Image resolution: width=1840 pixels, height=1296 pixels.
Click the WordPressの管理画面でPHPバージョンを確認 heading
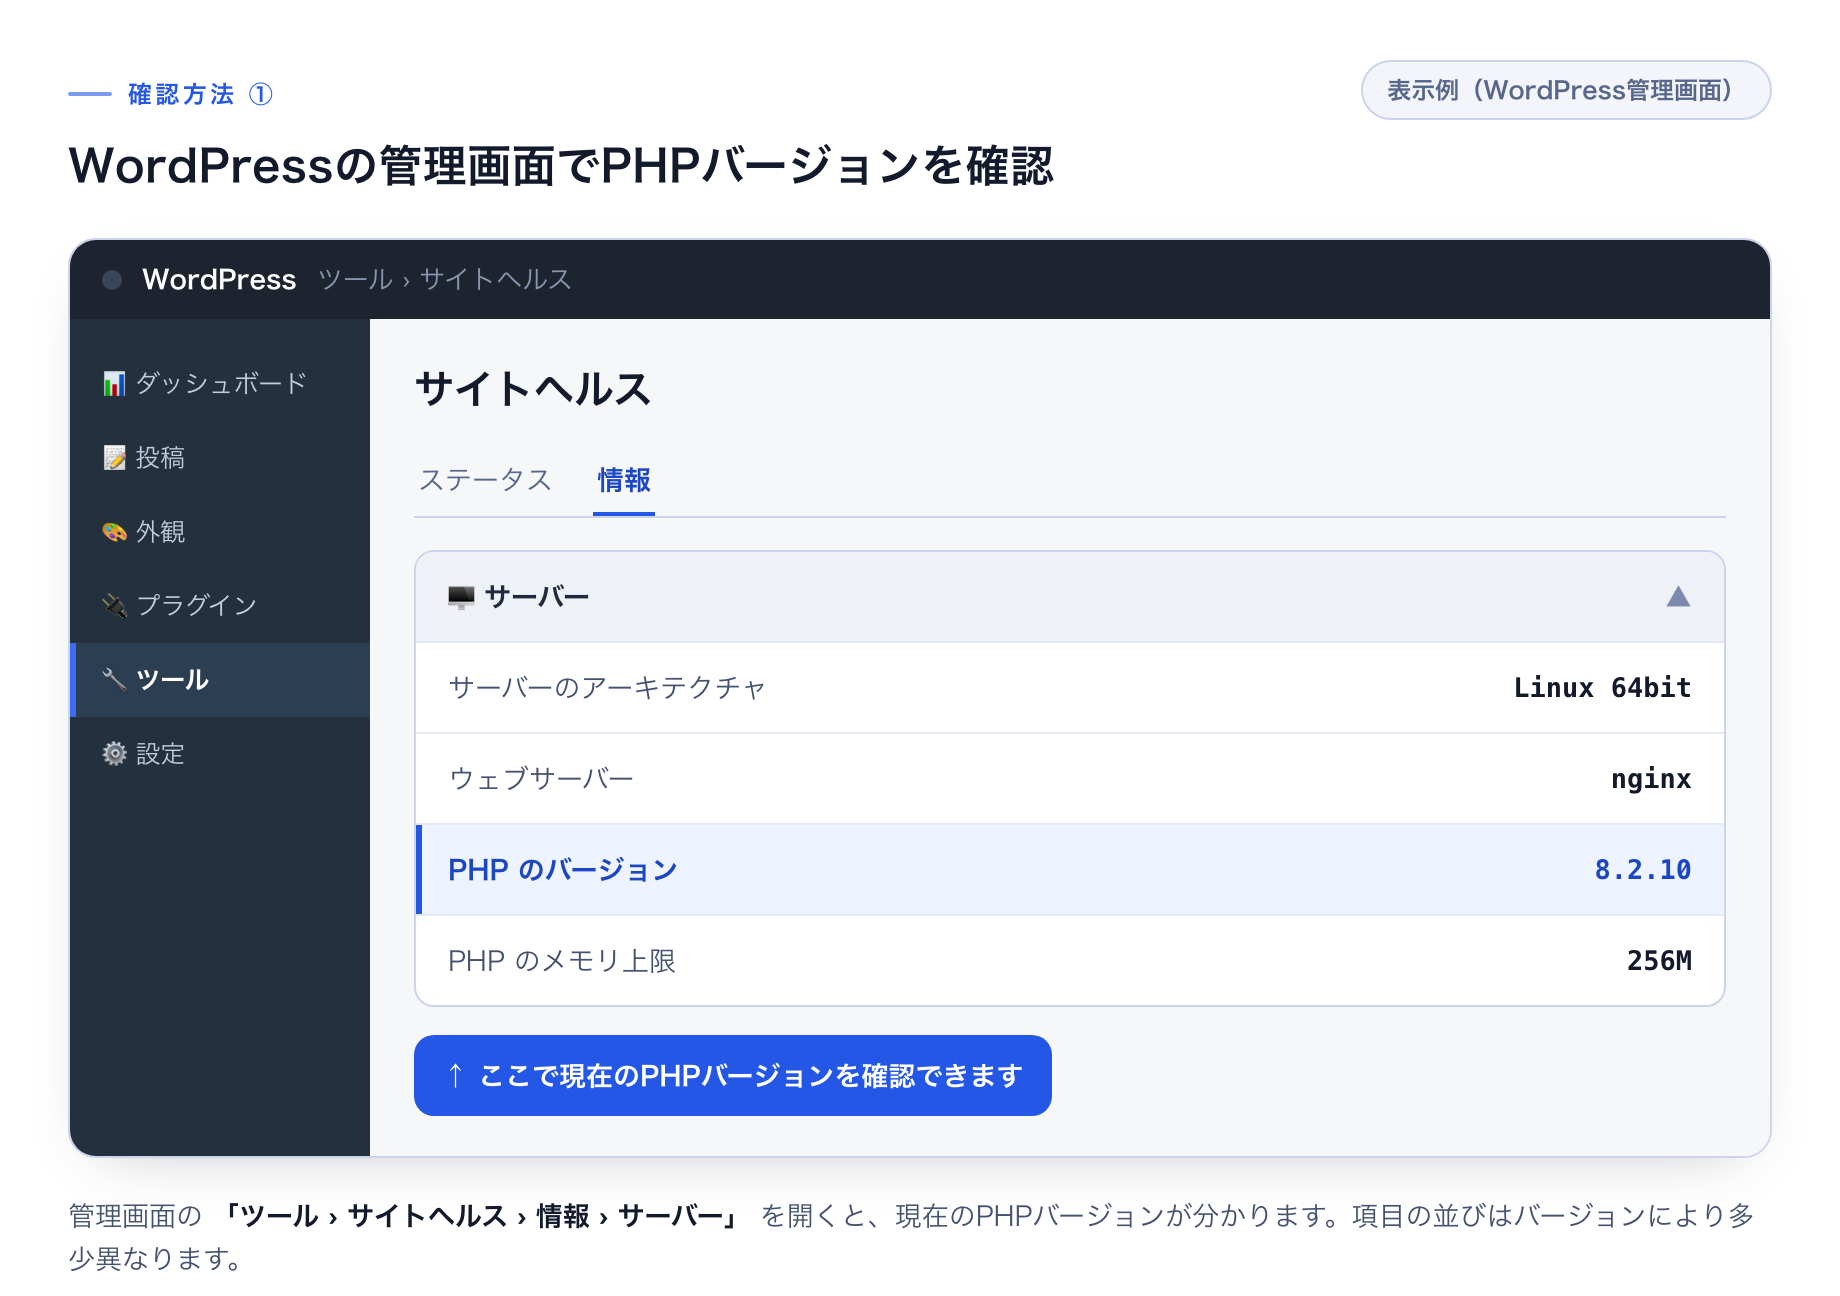pyautogui.click(x=561, y=166)
